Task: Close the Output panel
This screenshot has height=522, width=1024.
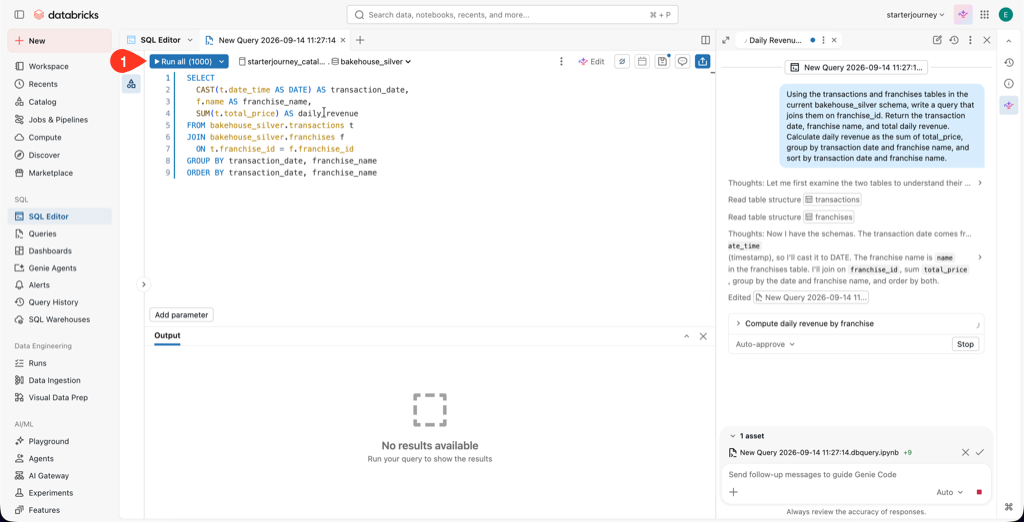Action: click(703, 336)
